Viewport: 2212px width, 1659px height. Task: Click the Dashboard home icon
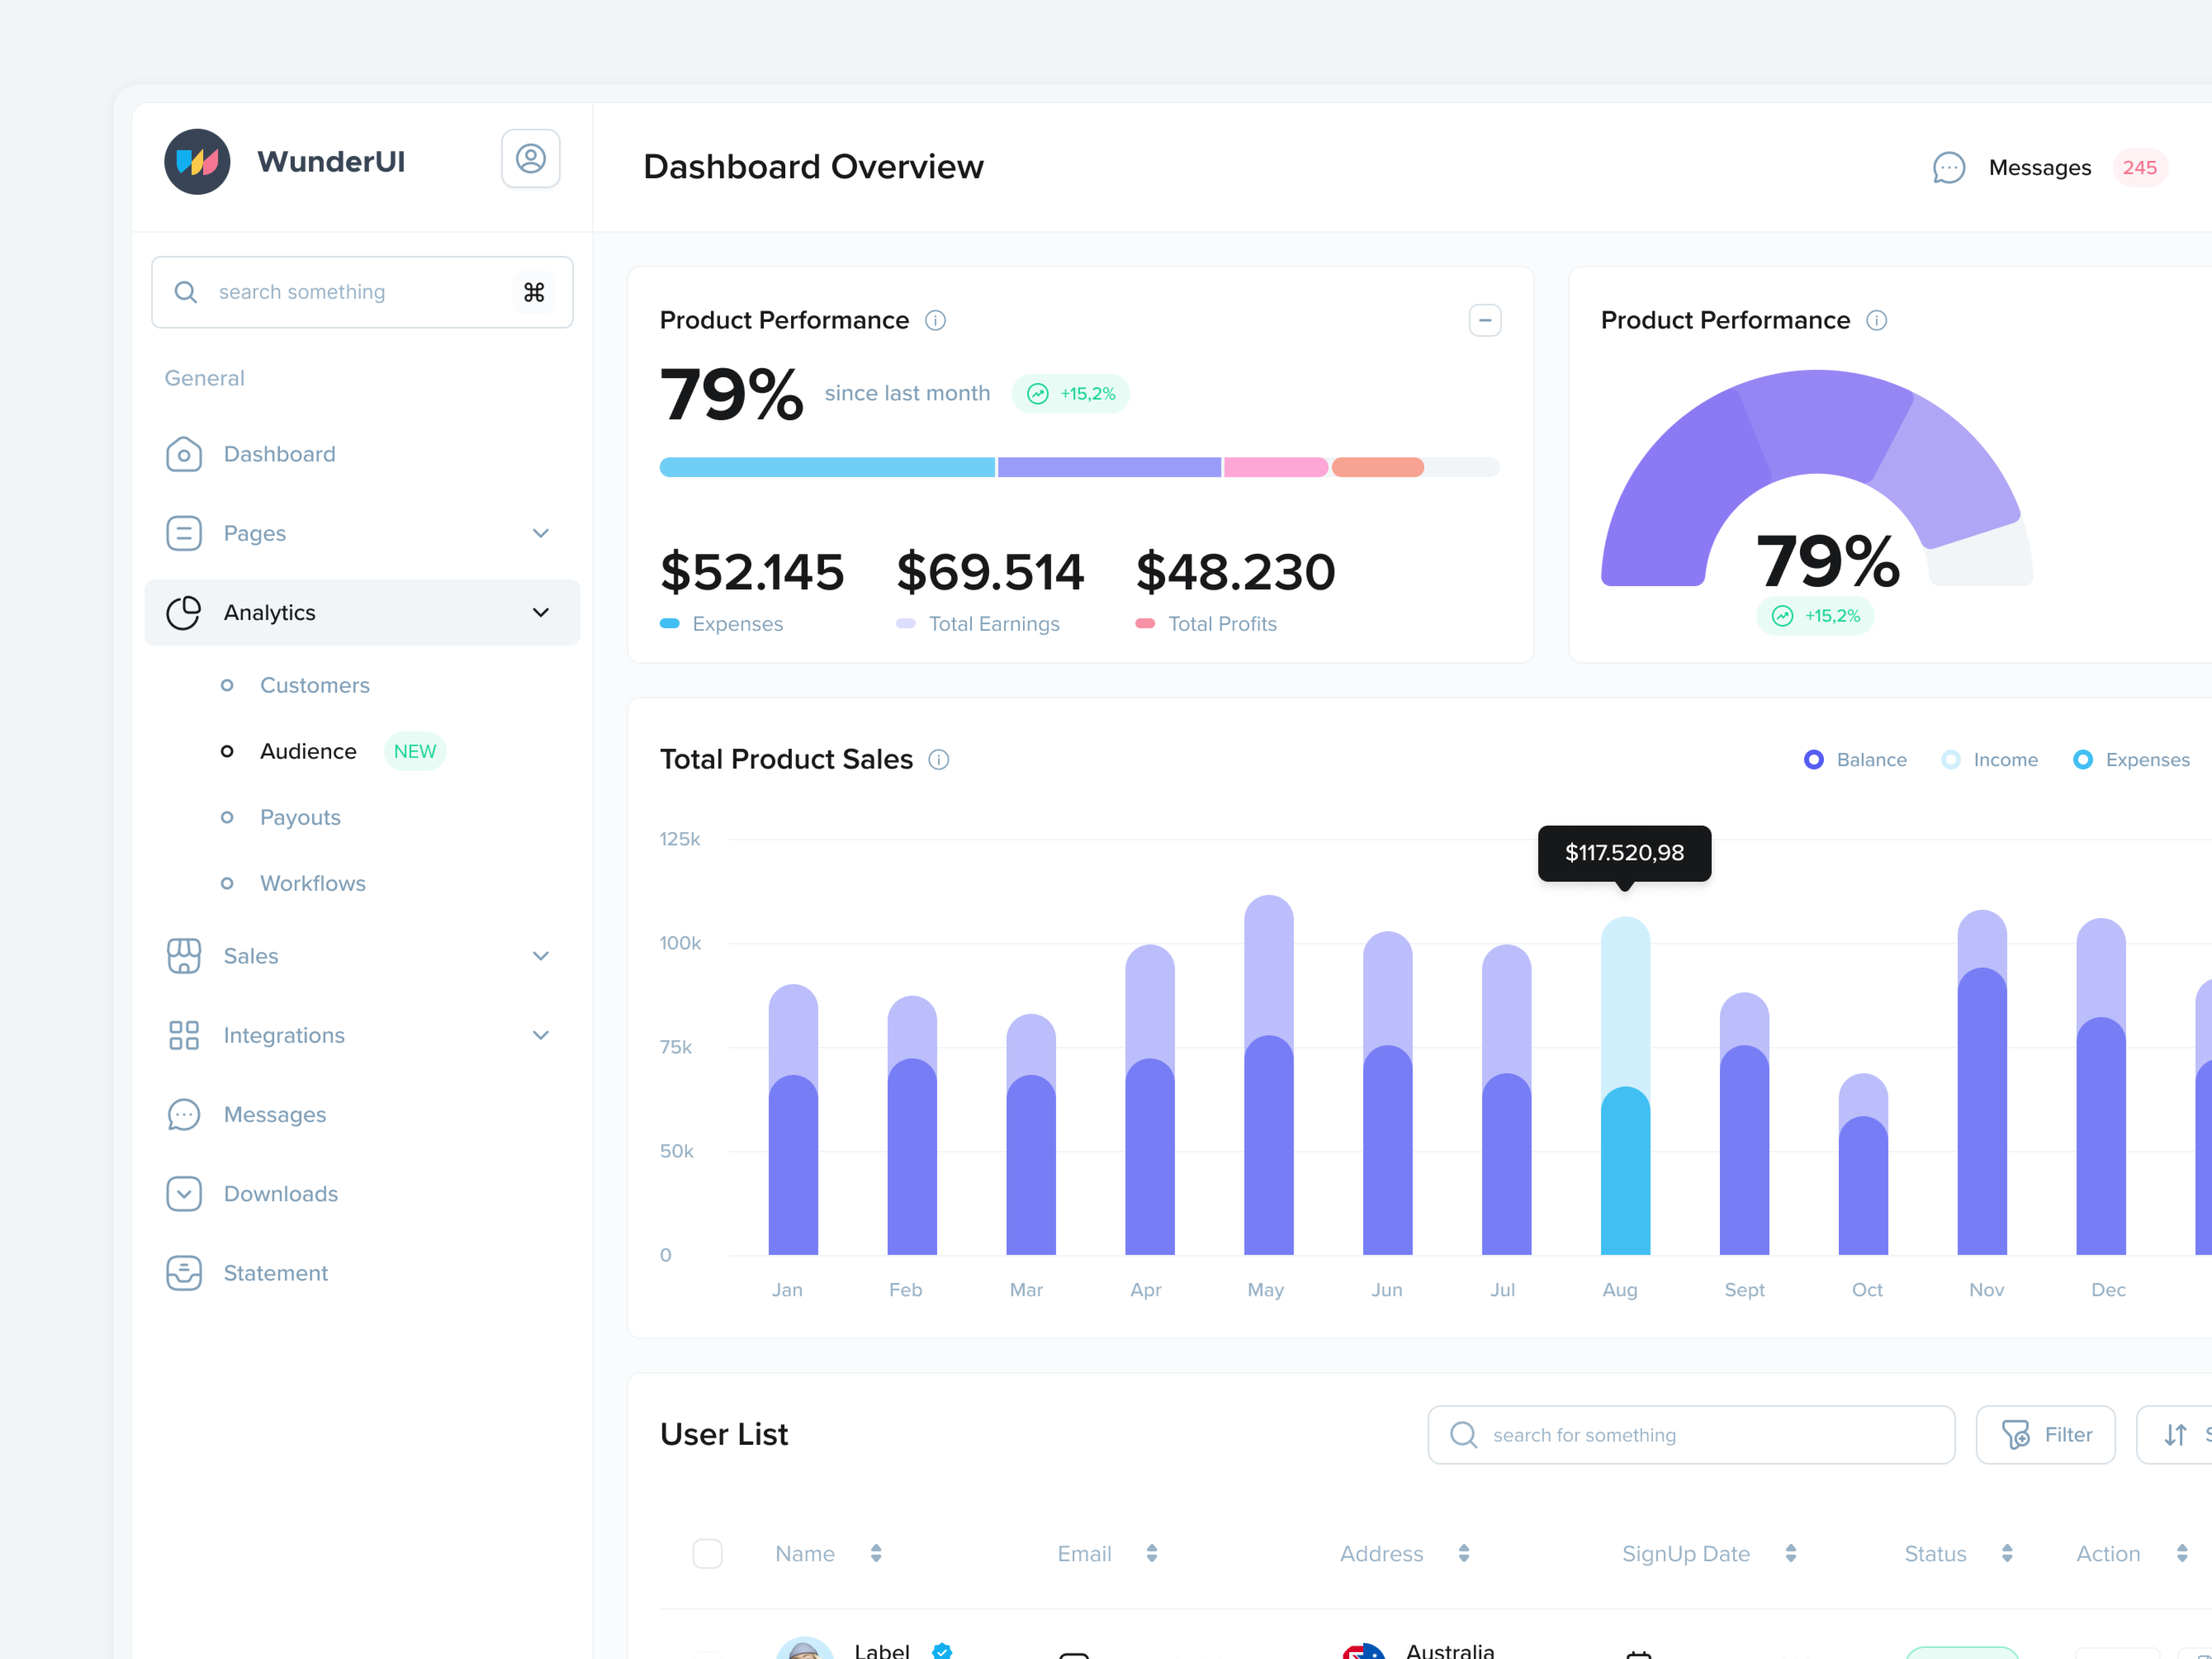click(x=184, y=454)
